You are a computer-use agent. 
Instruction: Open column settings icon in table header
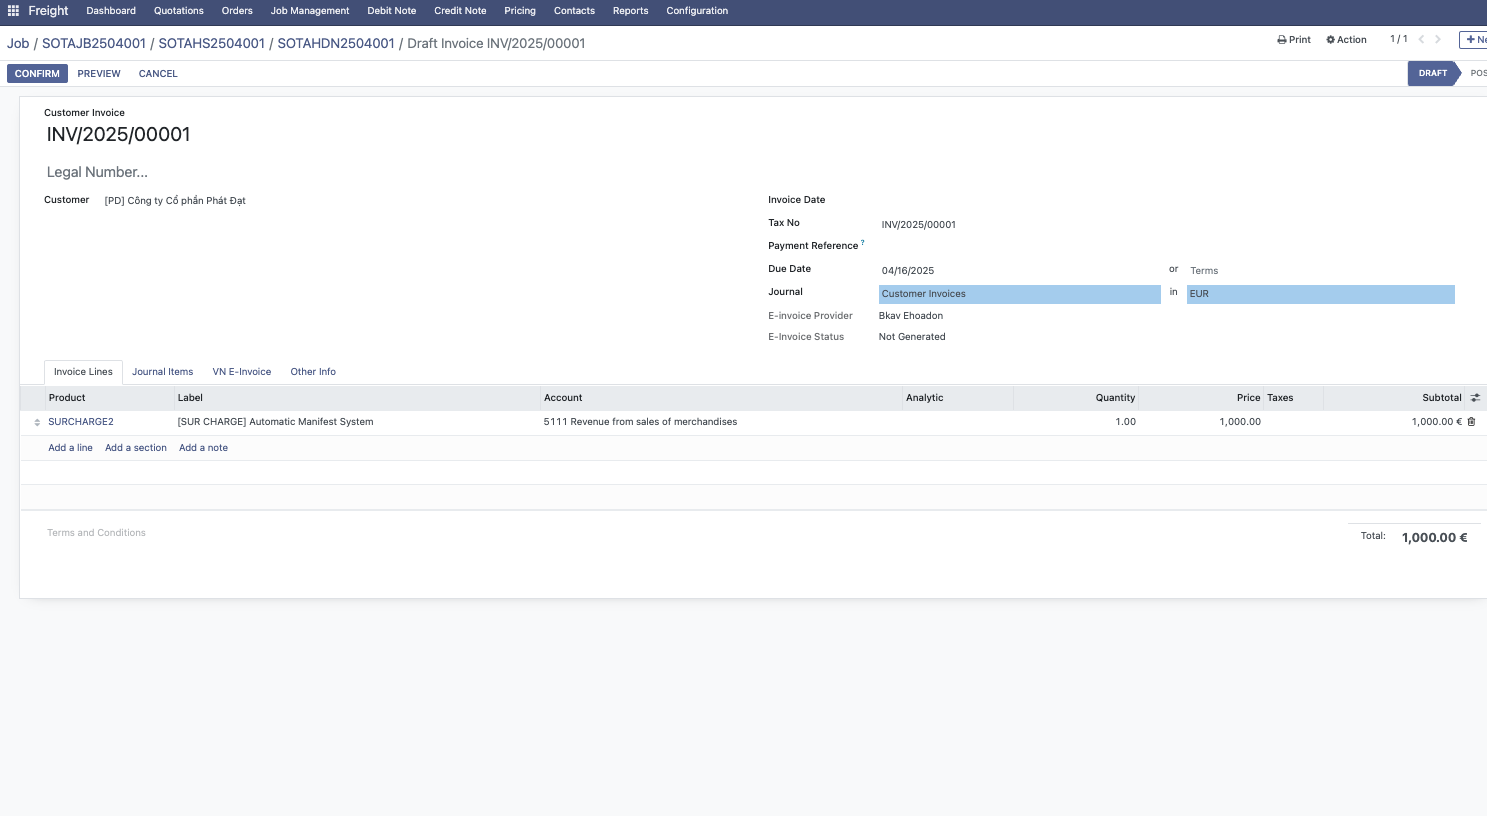coord(1474,398)
